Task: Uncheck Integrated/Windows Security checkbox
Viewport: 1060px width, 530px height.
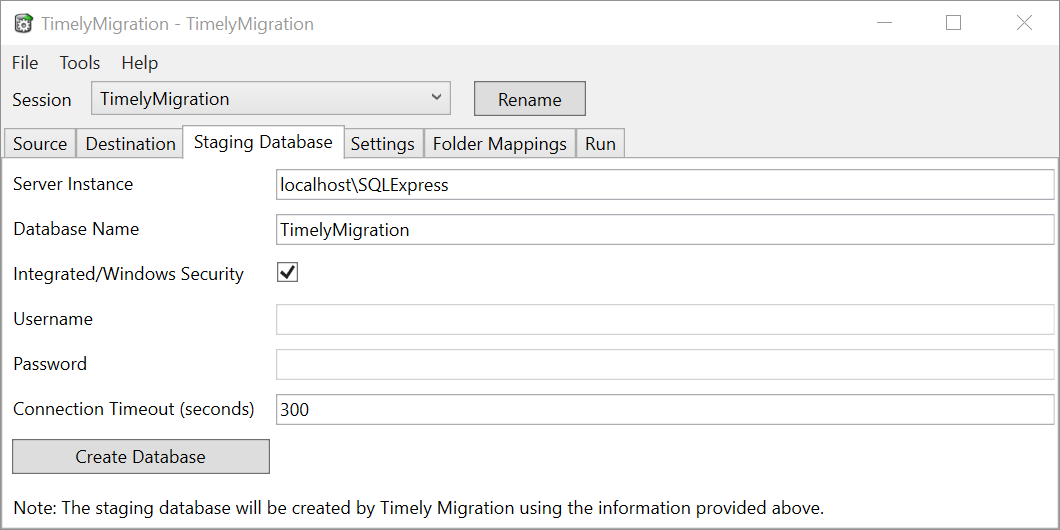Action: [x=287, y=273]
